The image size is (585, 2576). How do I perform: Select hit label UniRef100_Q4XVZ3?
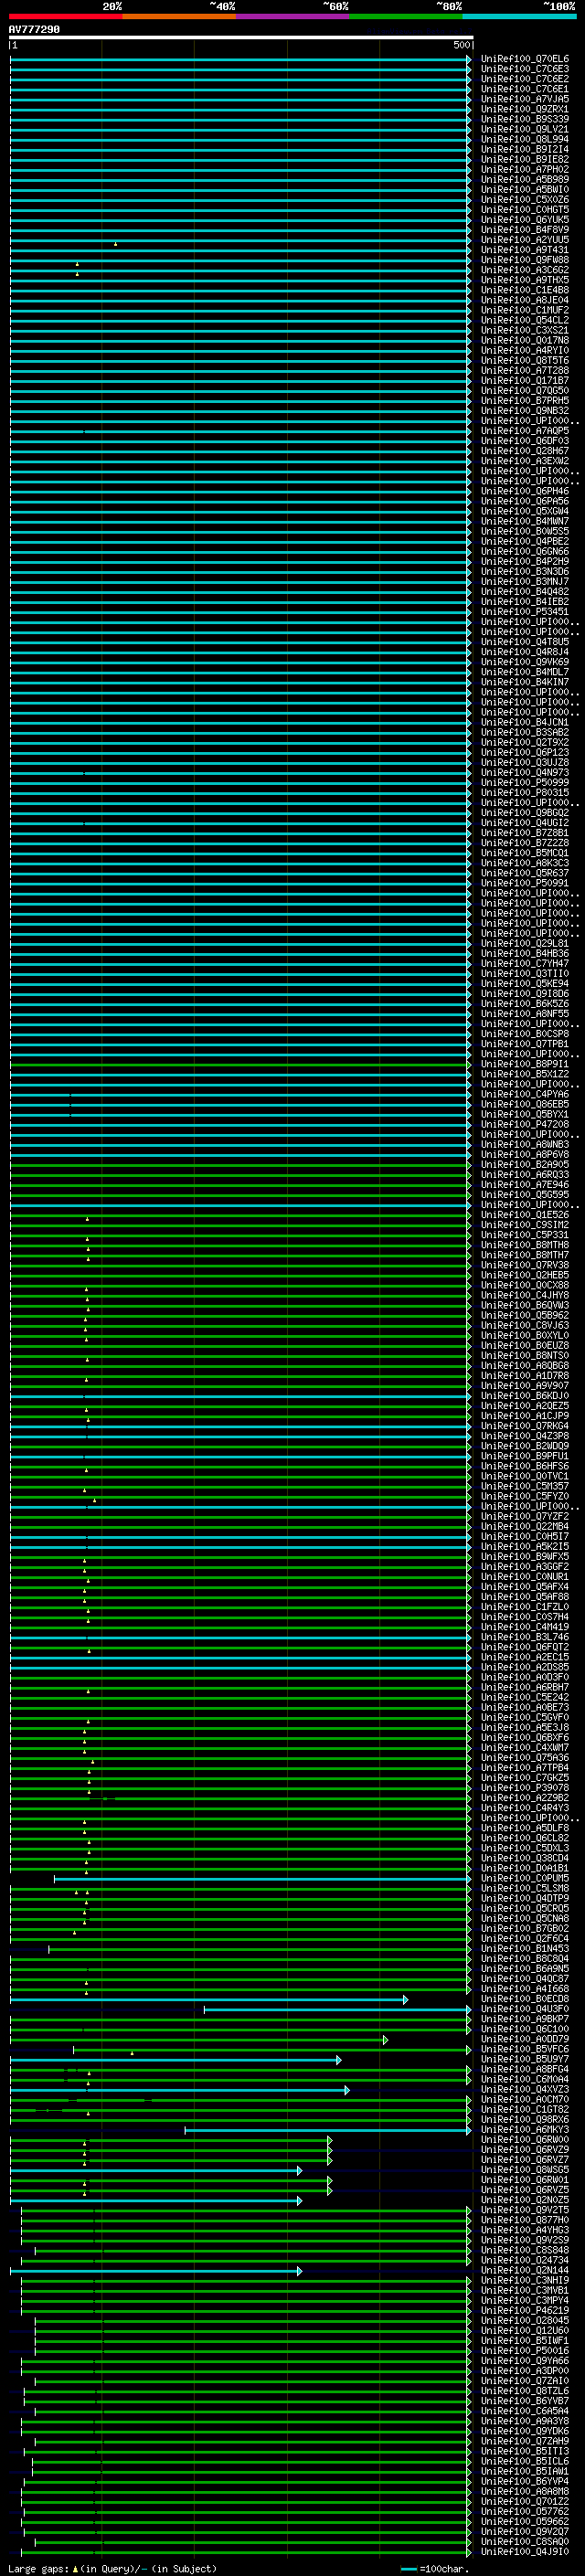[525, 2089]
